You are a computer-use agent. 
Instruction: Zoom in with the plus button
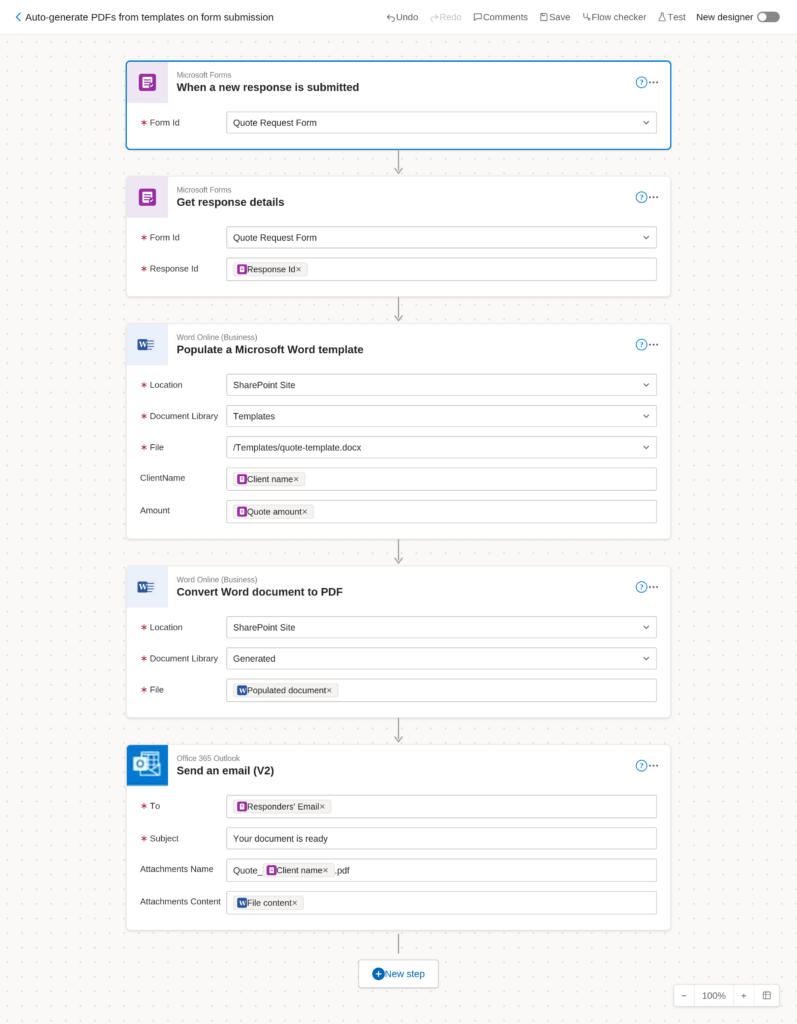click(x=743, y=996)
